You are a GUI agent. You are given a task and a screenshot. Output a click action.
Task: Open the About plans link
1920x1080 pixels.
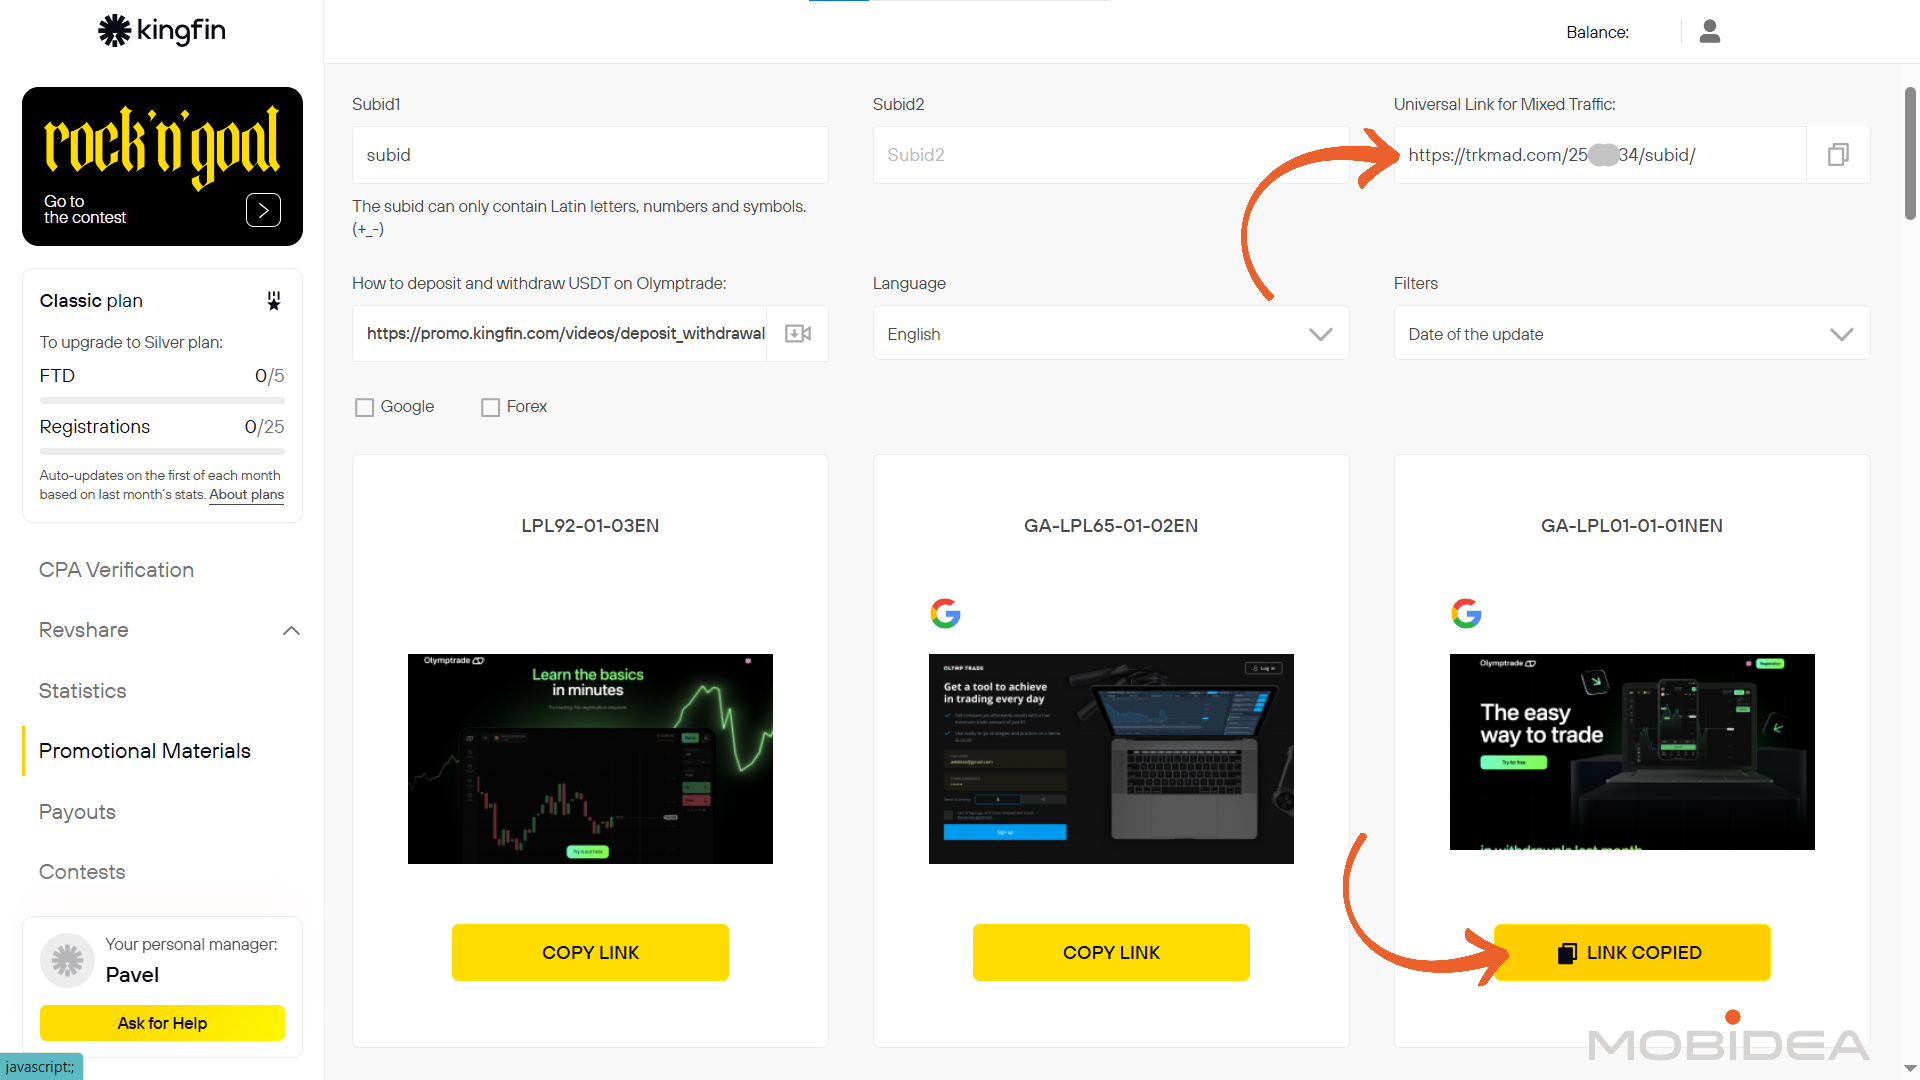[246, 494]
